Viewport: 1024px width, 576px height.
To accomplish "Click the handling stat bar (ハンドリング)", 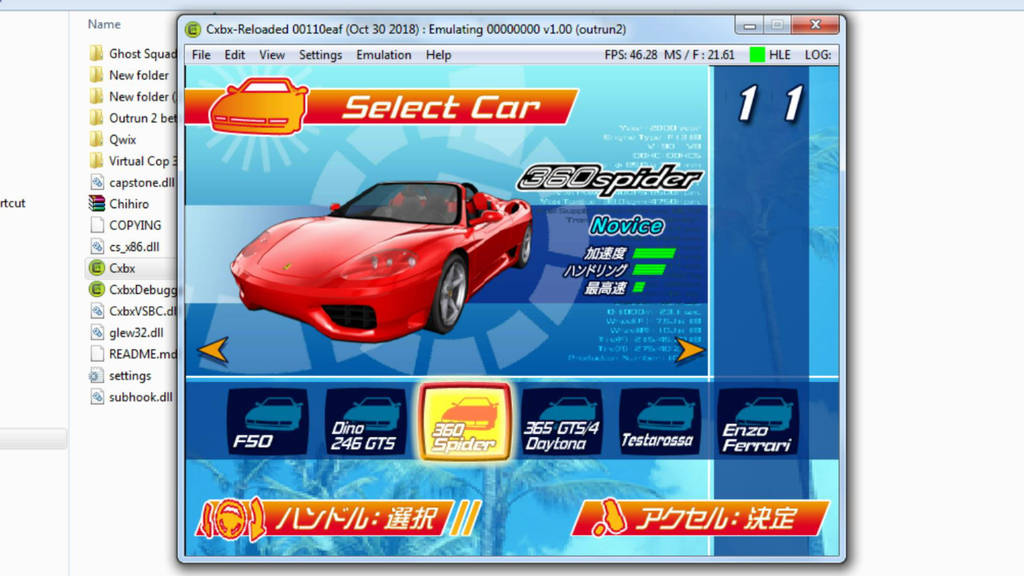I will [x=650, y=270].
